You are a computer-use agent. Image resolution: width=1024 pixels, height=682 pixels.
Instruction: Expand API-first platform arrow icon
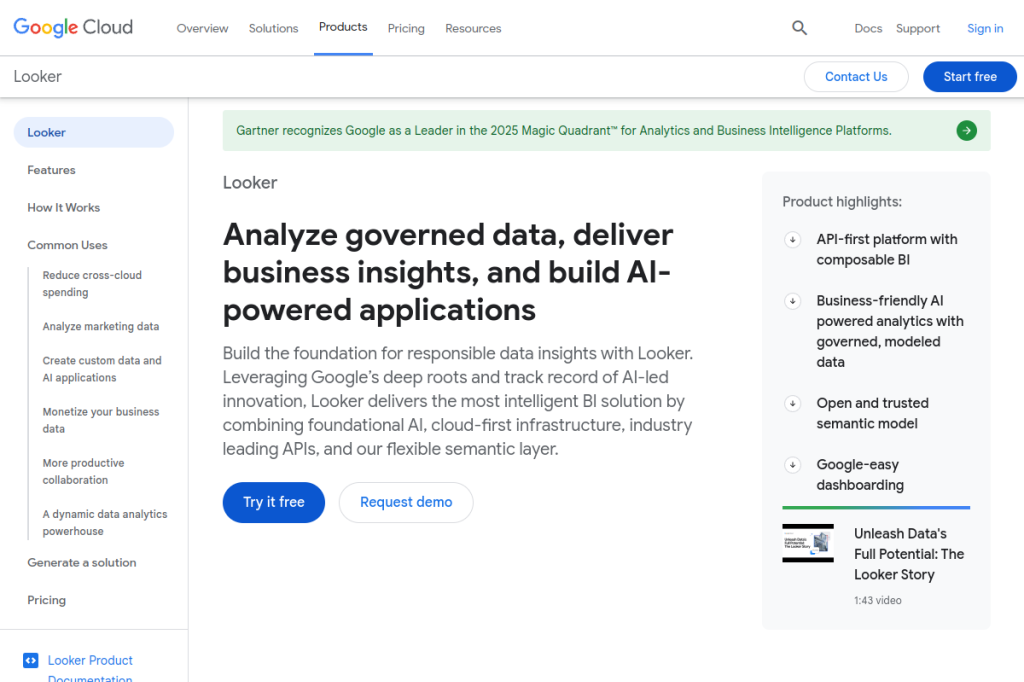pos(792,240)
